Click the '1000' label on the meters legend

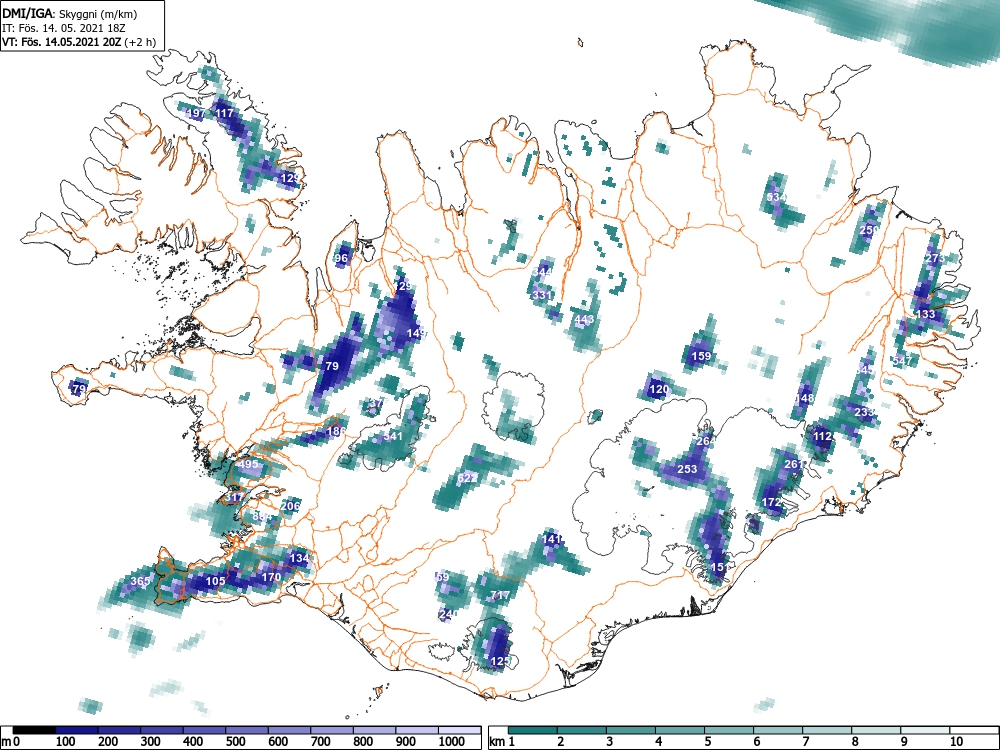[x=452, y=742]
